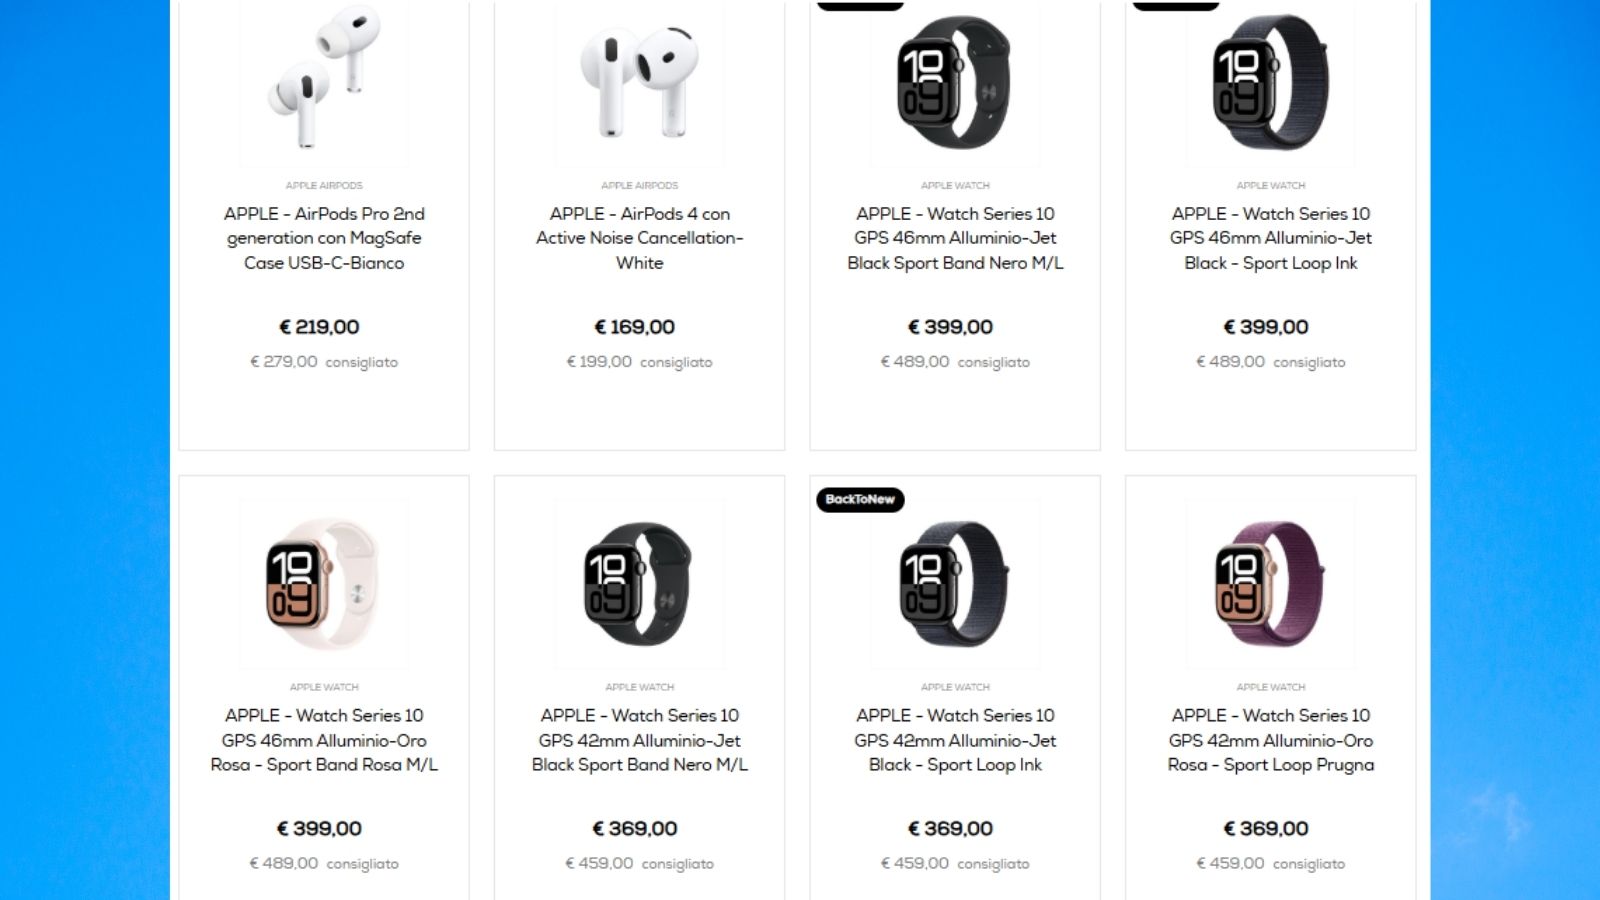Image resolution: width=1600 pixels, height=900 pixels.
Task: Click the Watch Series 10 46mm Sport Band Nero title
Action: tap(955, 238)
